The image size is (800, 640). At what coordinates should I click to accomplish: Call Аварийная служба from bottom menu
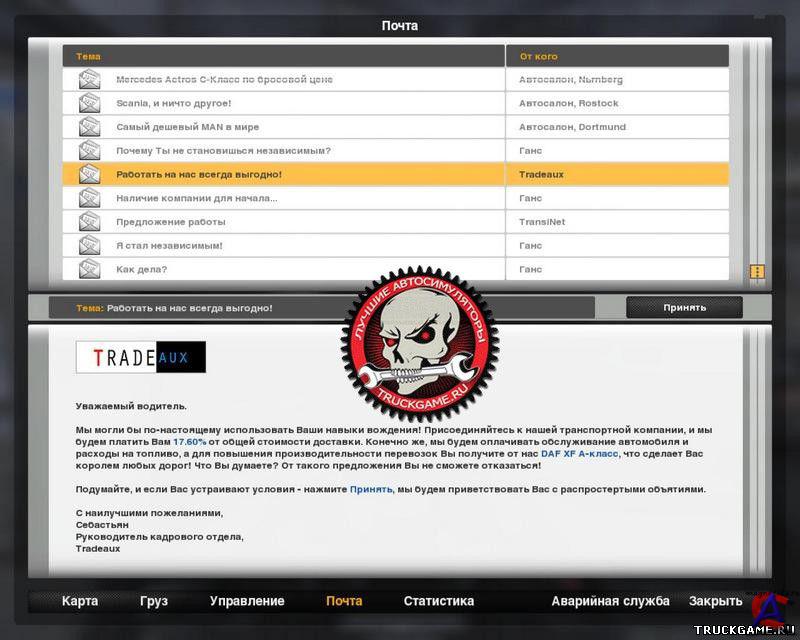[610, 601]
